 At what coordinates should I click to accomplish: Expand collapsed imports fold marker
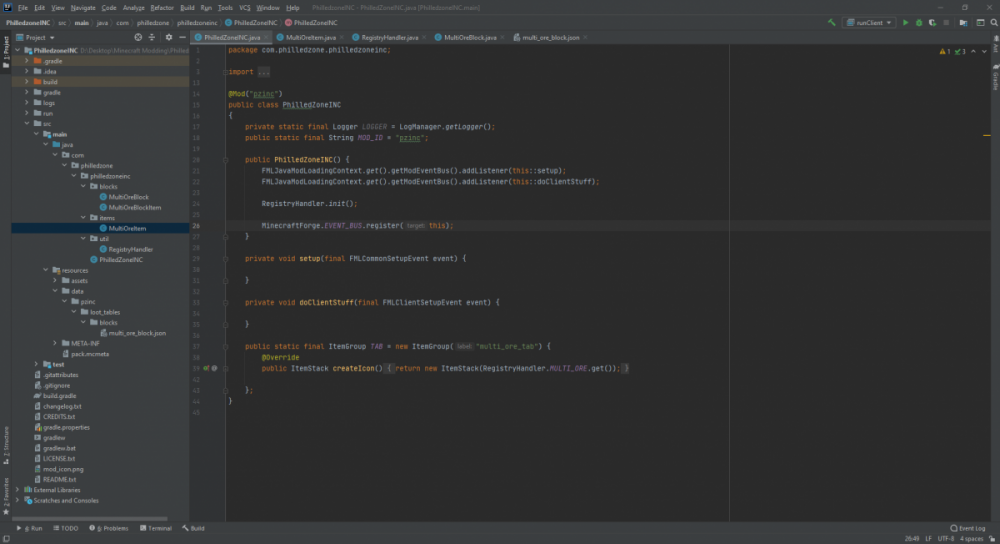click(x=263, y=72)
